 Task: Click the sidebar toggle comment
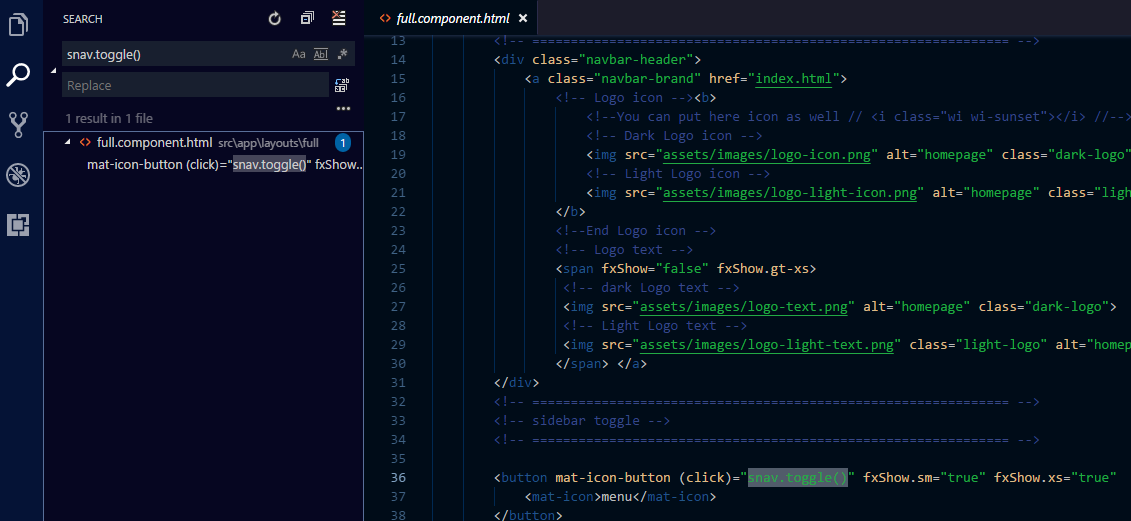[582, 420]
